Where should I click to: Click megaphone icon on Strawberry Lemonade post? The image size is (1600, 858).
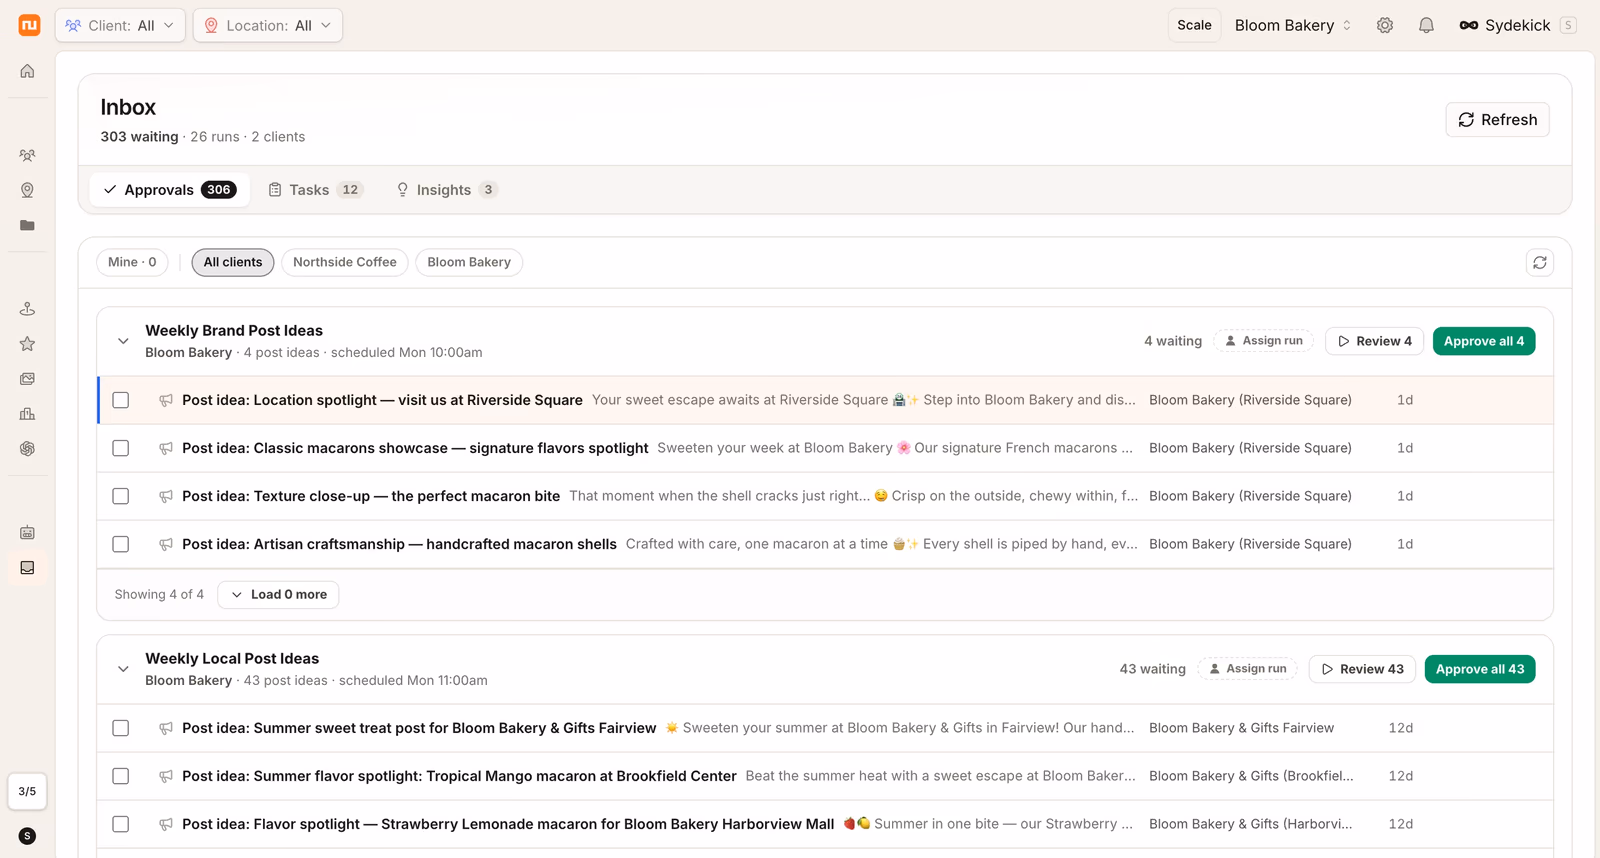coord(166,824)
